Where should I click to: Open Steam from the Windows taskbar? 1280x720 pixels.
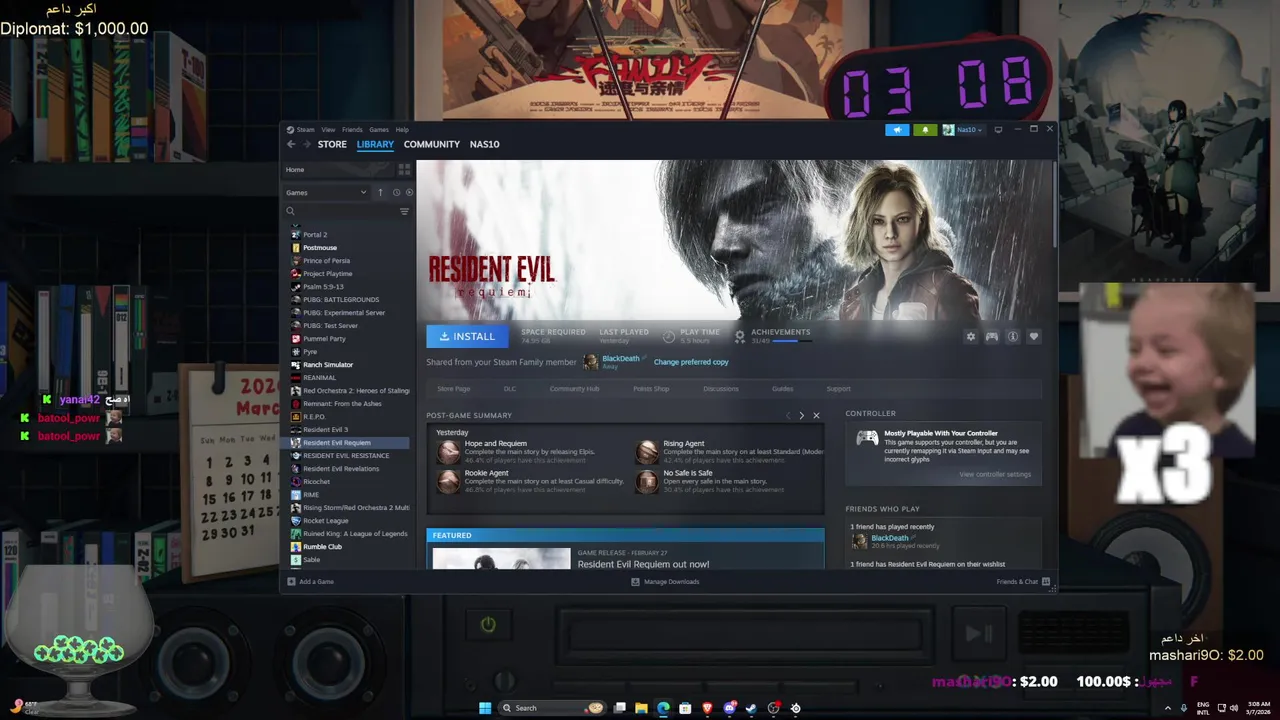(751, 708)
